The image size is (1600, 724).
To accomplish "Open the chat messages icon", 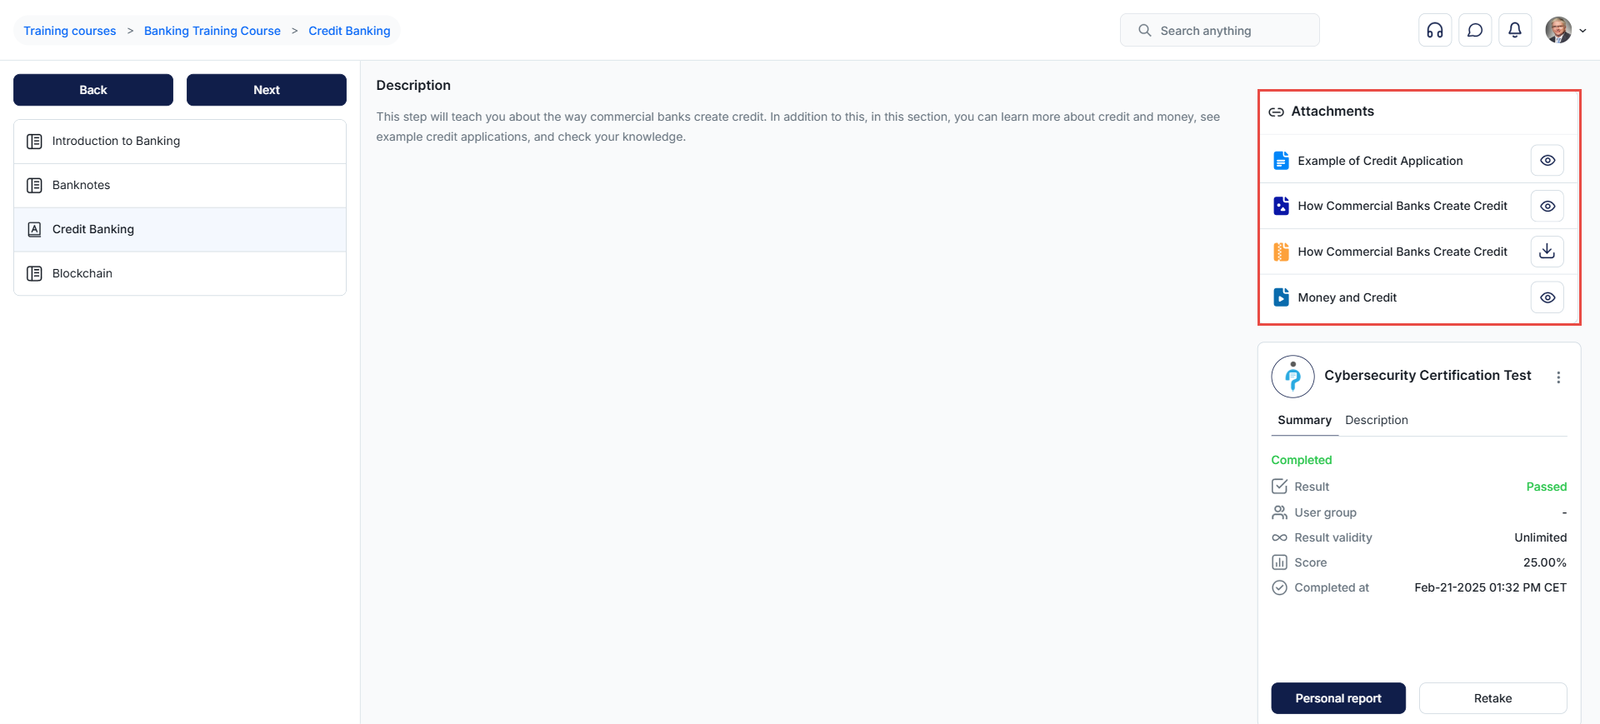I will [1475, 30].
